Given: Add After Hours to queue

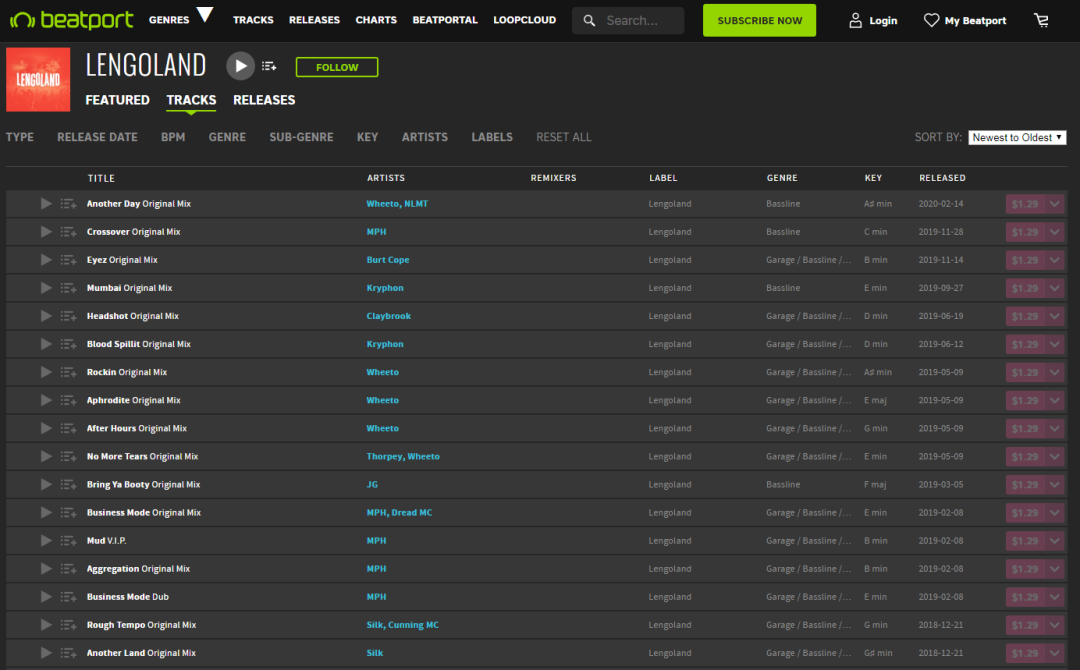Looking at the screenshot, I should 68,428.
